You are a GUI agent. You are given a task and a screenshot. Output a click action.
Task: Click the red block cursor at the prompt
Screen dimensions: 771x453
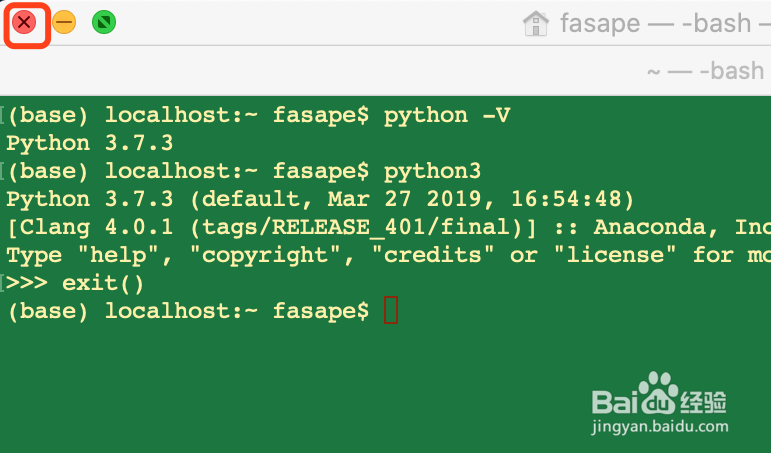391,310
